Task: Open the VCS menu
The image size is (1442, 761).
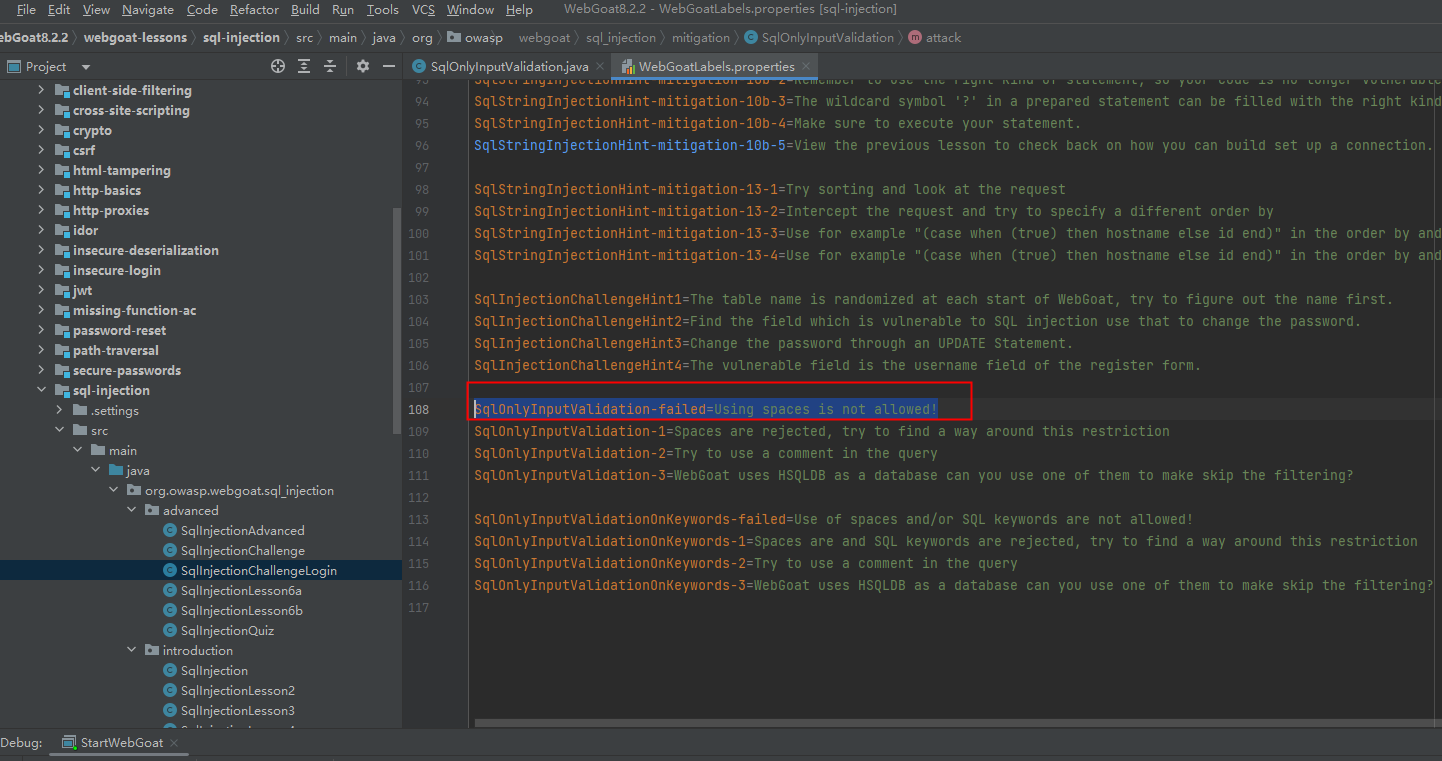Action: tap(423, 9)
